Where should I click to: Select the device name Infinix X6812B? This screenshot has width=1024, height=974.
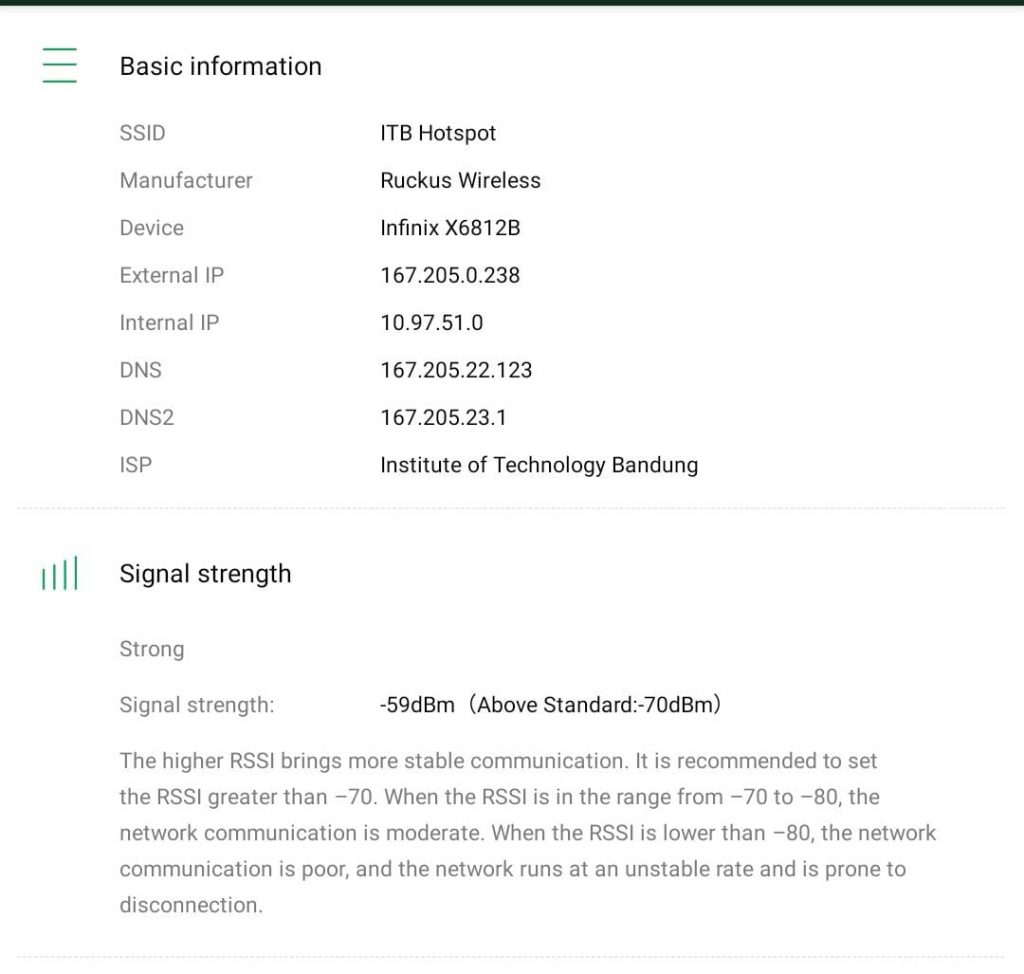[450, 228]
